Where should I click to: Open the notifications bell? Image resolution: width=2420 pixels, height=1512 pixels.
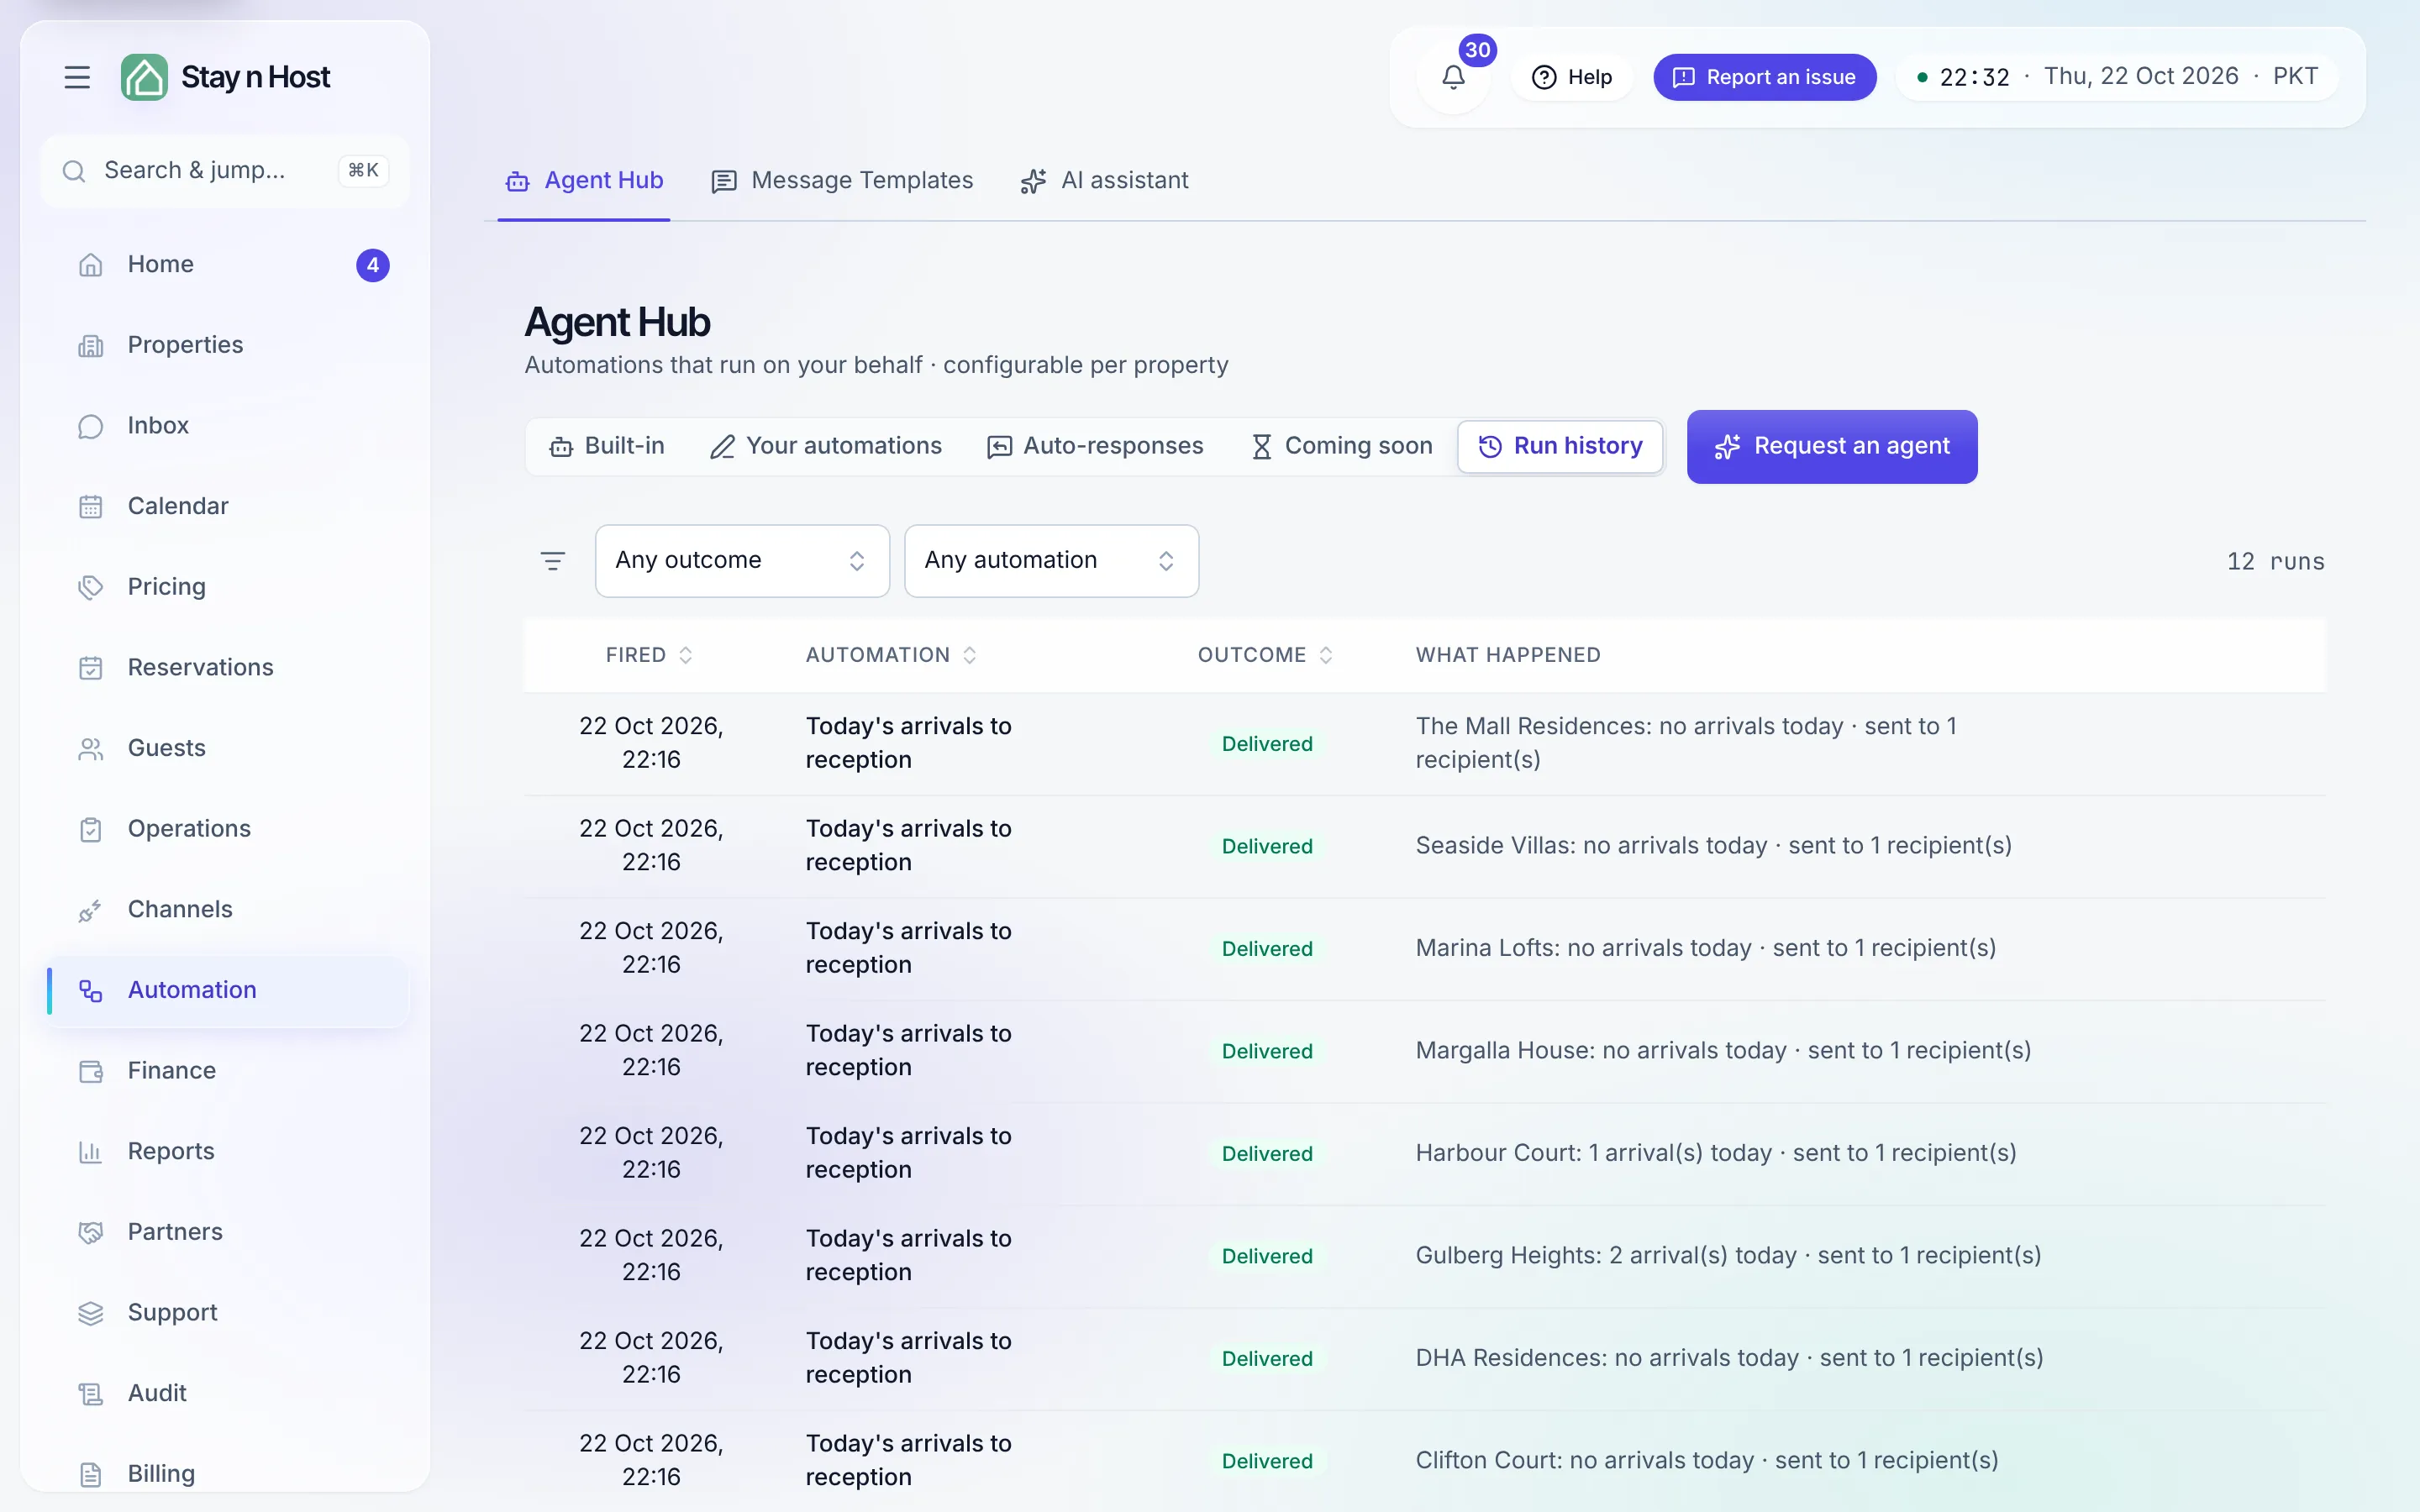point(1453,77)
